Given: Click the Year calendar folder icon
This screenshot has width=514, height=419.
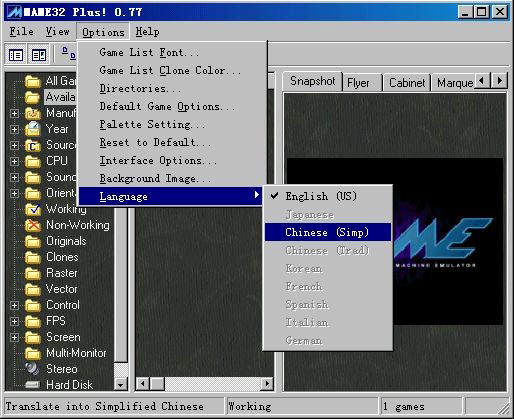Looking at the screenshot, I should [33, 129].
